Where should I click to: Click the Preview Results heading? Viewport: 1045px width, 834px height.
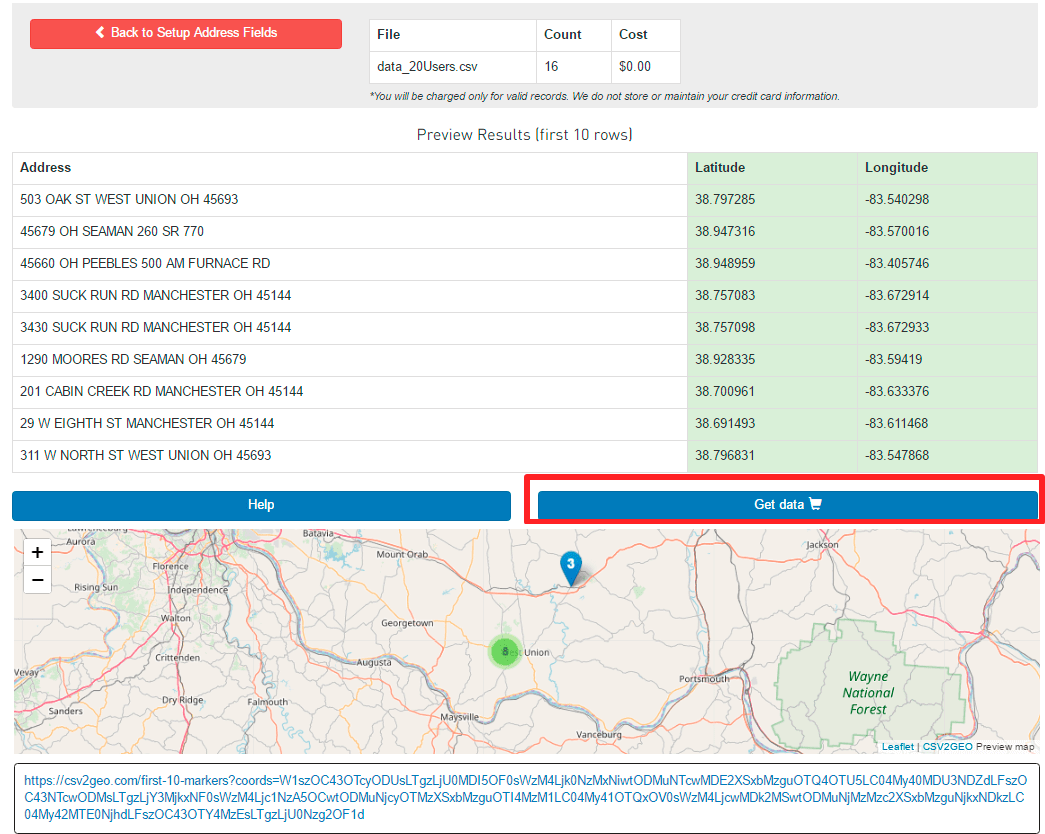(524, 135)
